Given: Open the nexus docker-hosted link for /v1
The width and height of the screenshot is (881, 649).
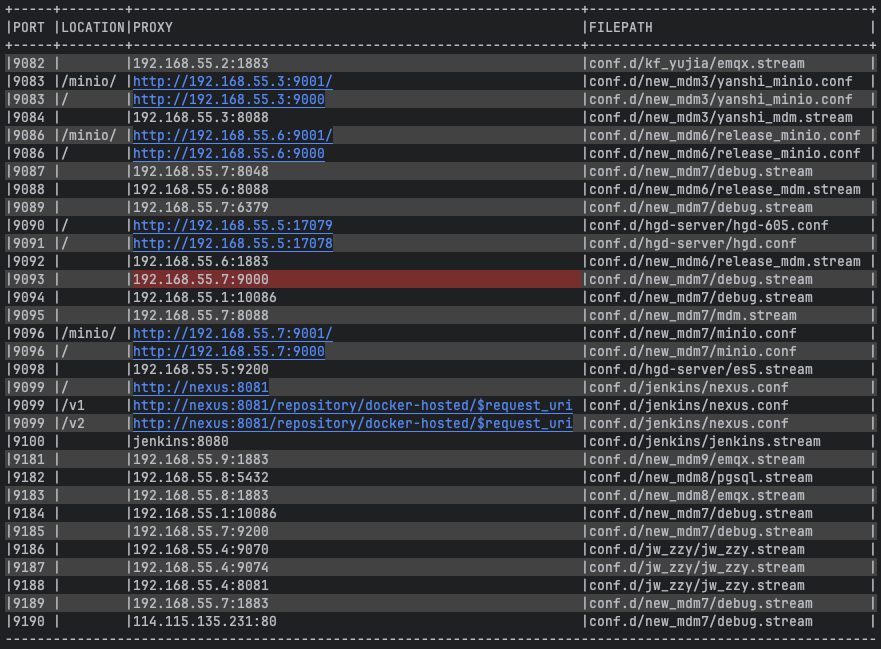Looking at the screenshot, I should click(352, 405).
